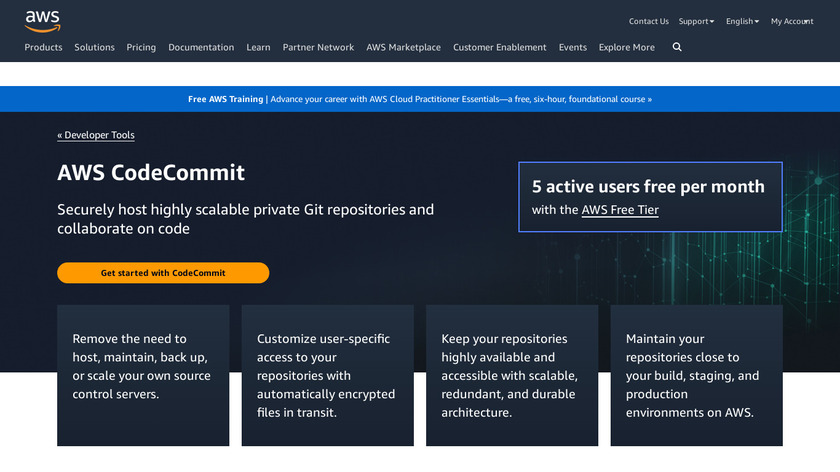This screenshot has height=472, width=840.
Task: Open the AWS Free Tier link
Action: tap(620, 210)
